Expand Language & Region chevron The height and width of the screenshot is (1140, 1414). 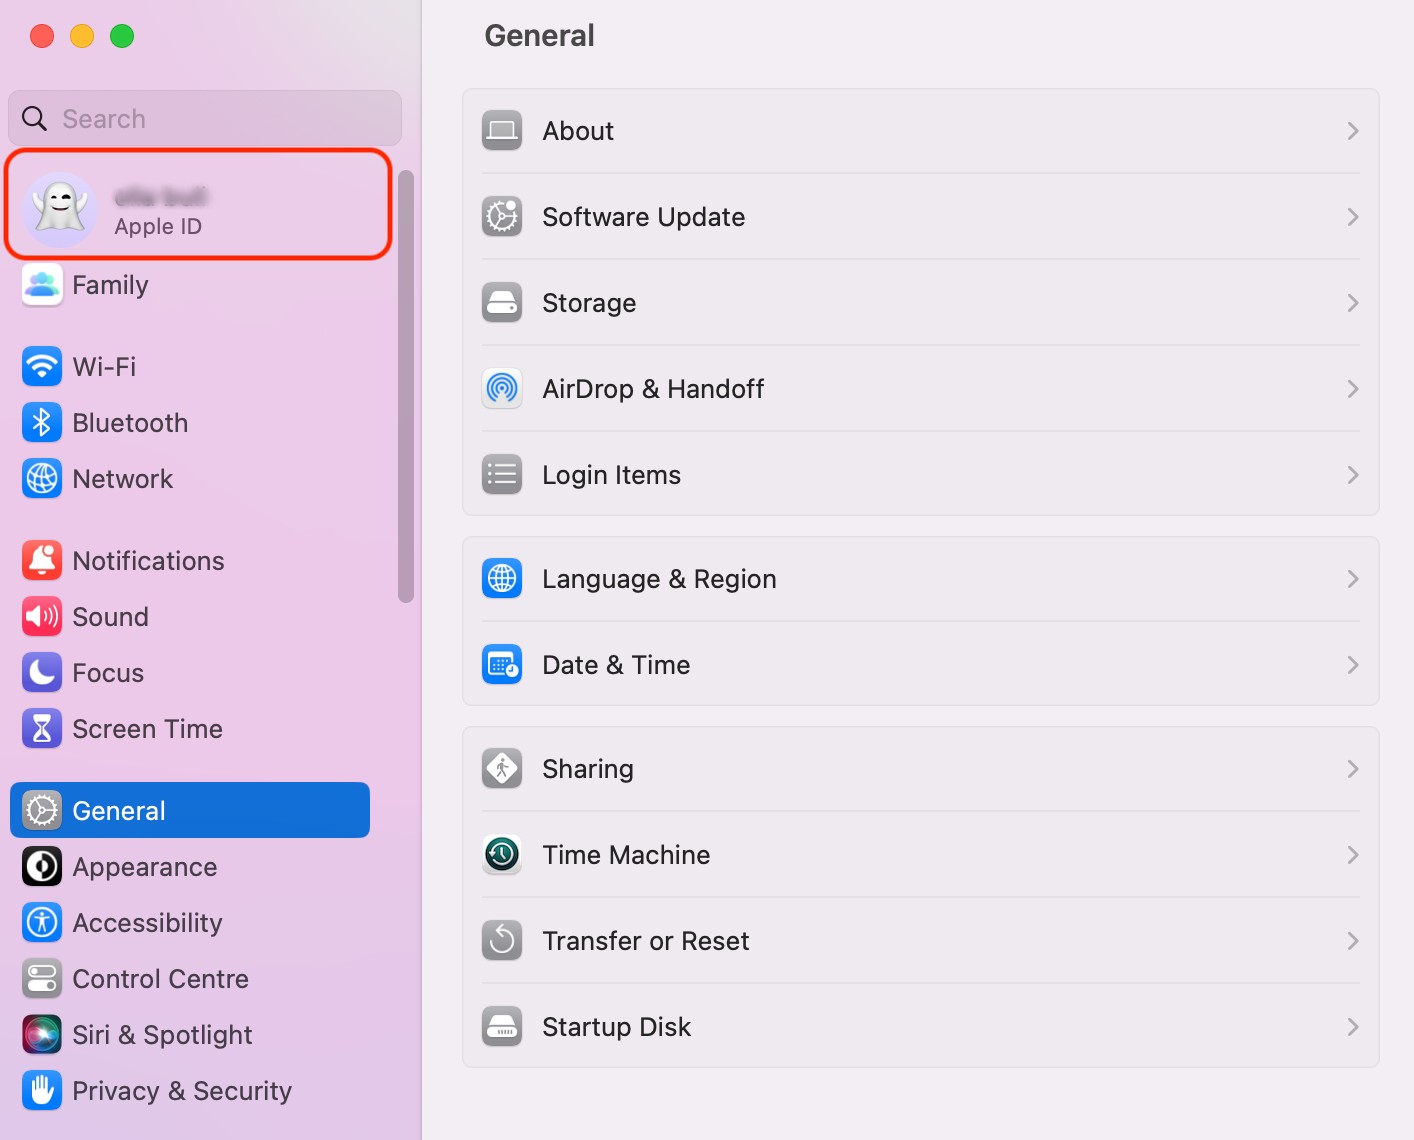[1352, 579]
